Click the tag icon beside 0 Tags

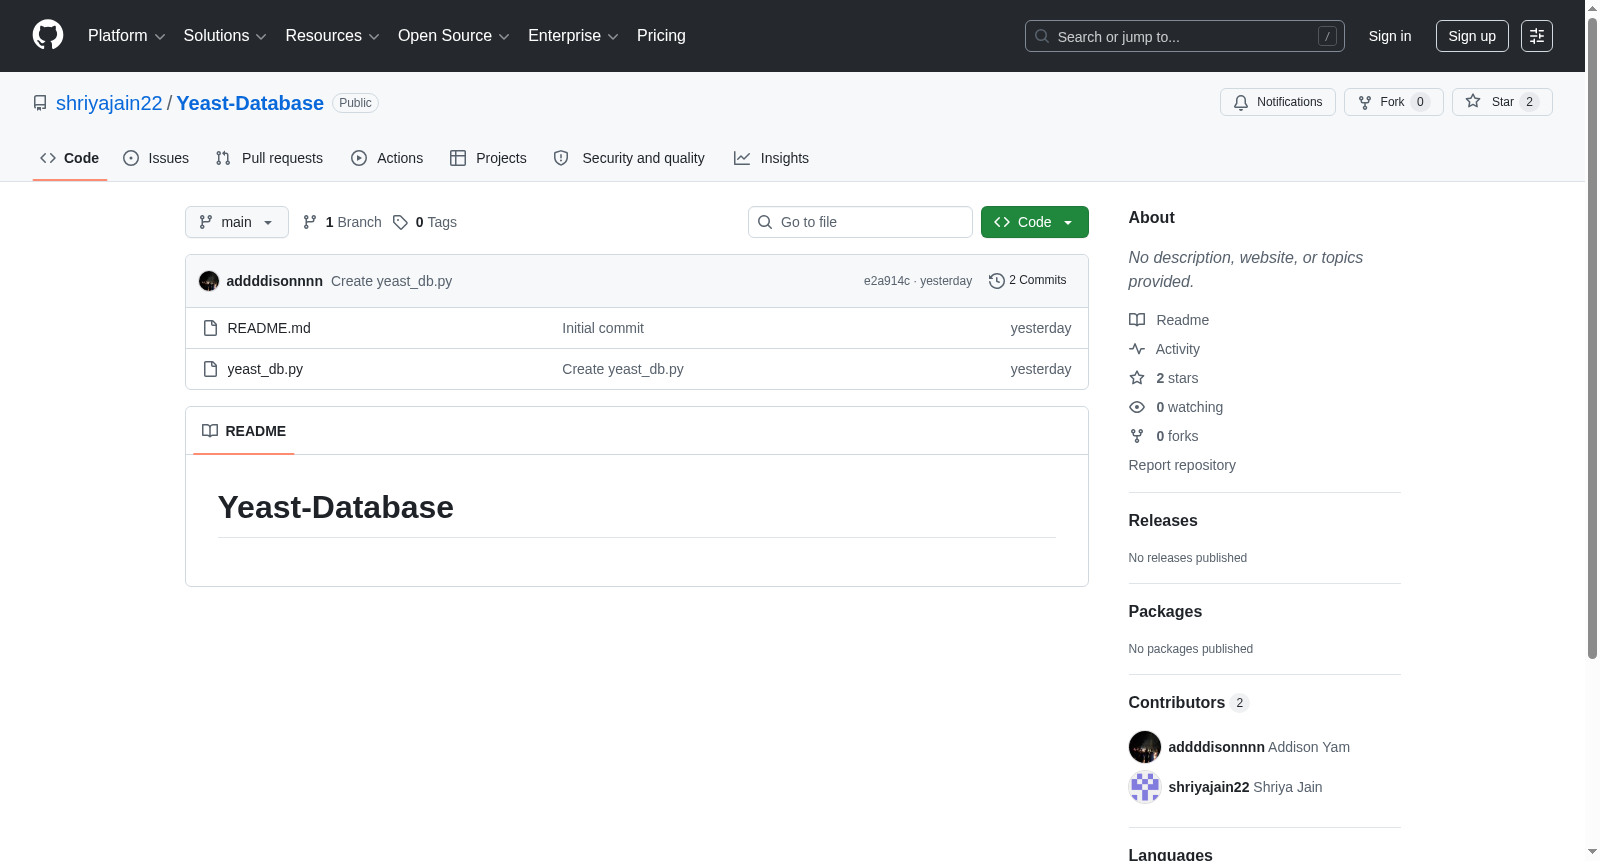[x=400, y=222]
